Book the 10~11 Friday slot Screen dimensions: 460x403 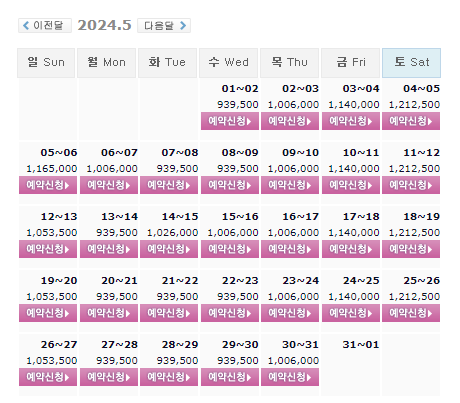point(351,185)
